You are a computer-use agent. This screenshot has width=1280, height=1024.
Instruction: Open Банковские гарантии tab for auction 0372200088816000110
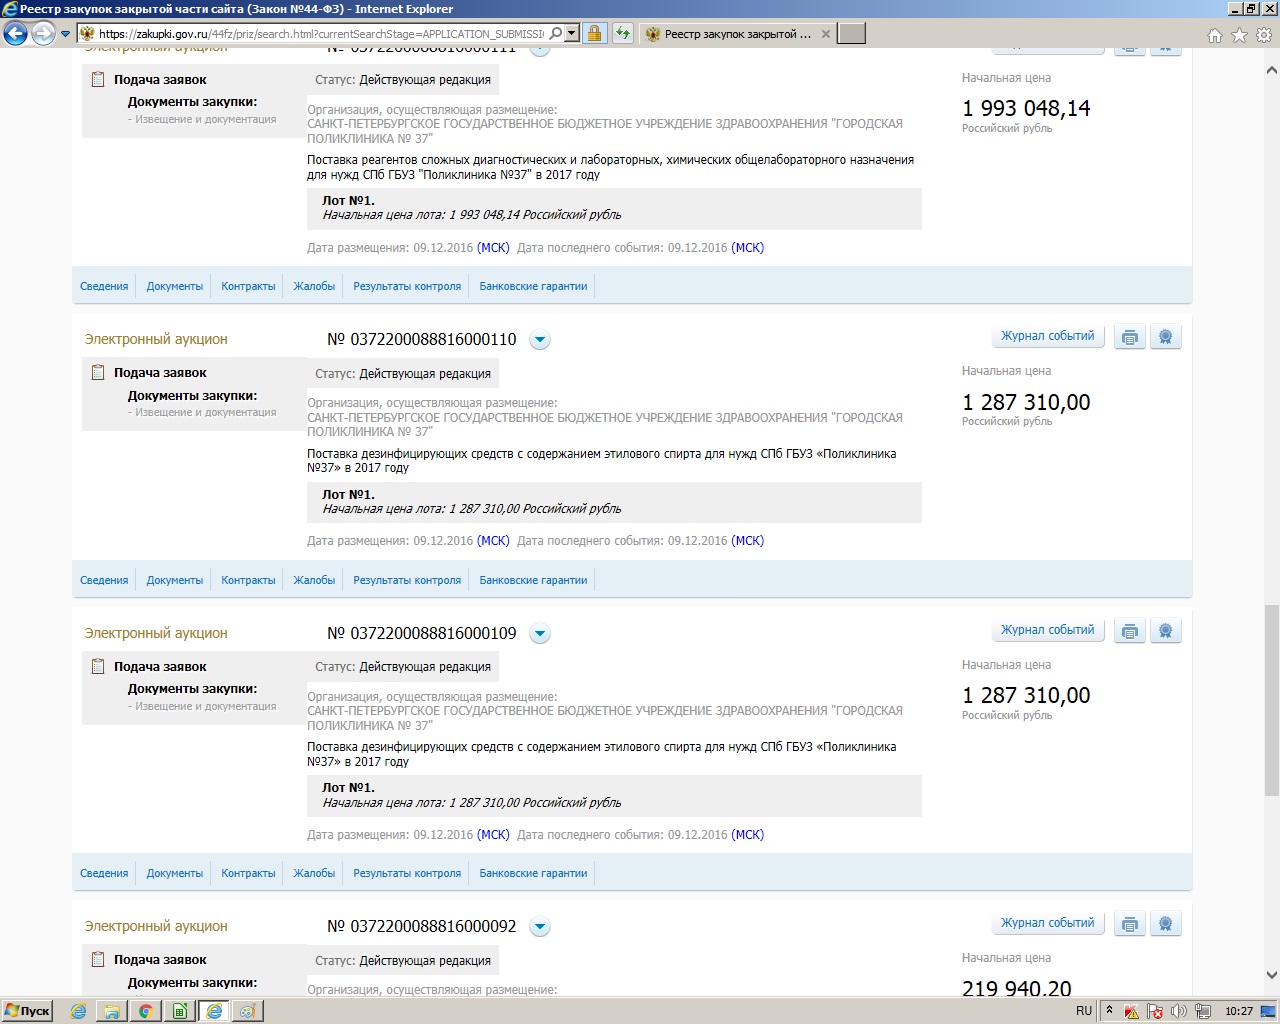534,580
